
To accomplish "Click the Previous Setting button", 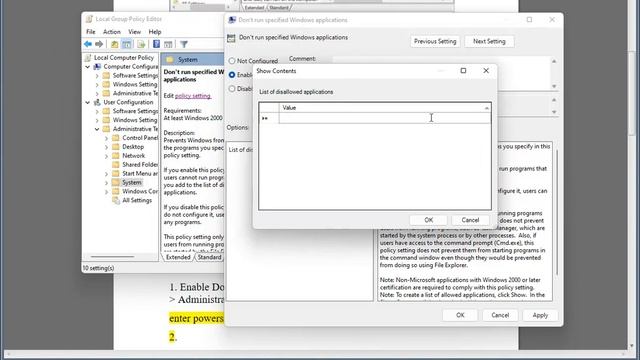I will point(435,41).
